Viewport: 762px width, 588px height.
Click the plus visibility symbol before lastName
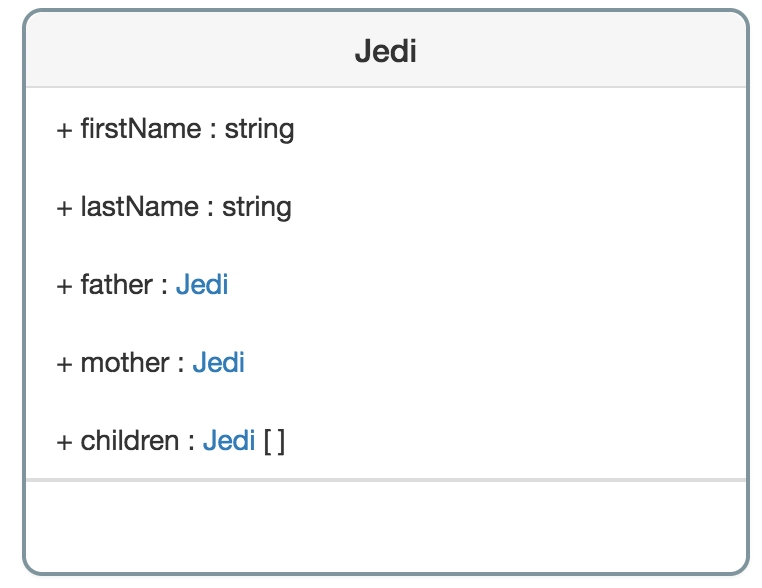coord(65,208)
